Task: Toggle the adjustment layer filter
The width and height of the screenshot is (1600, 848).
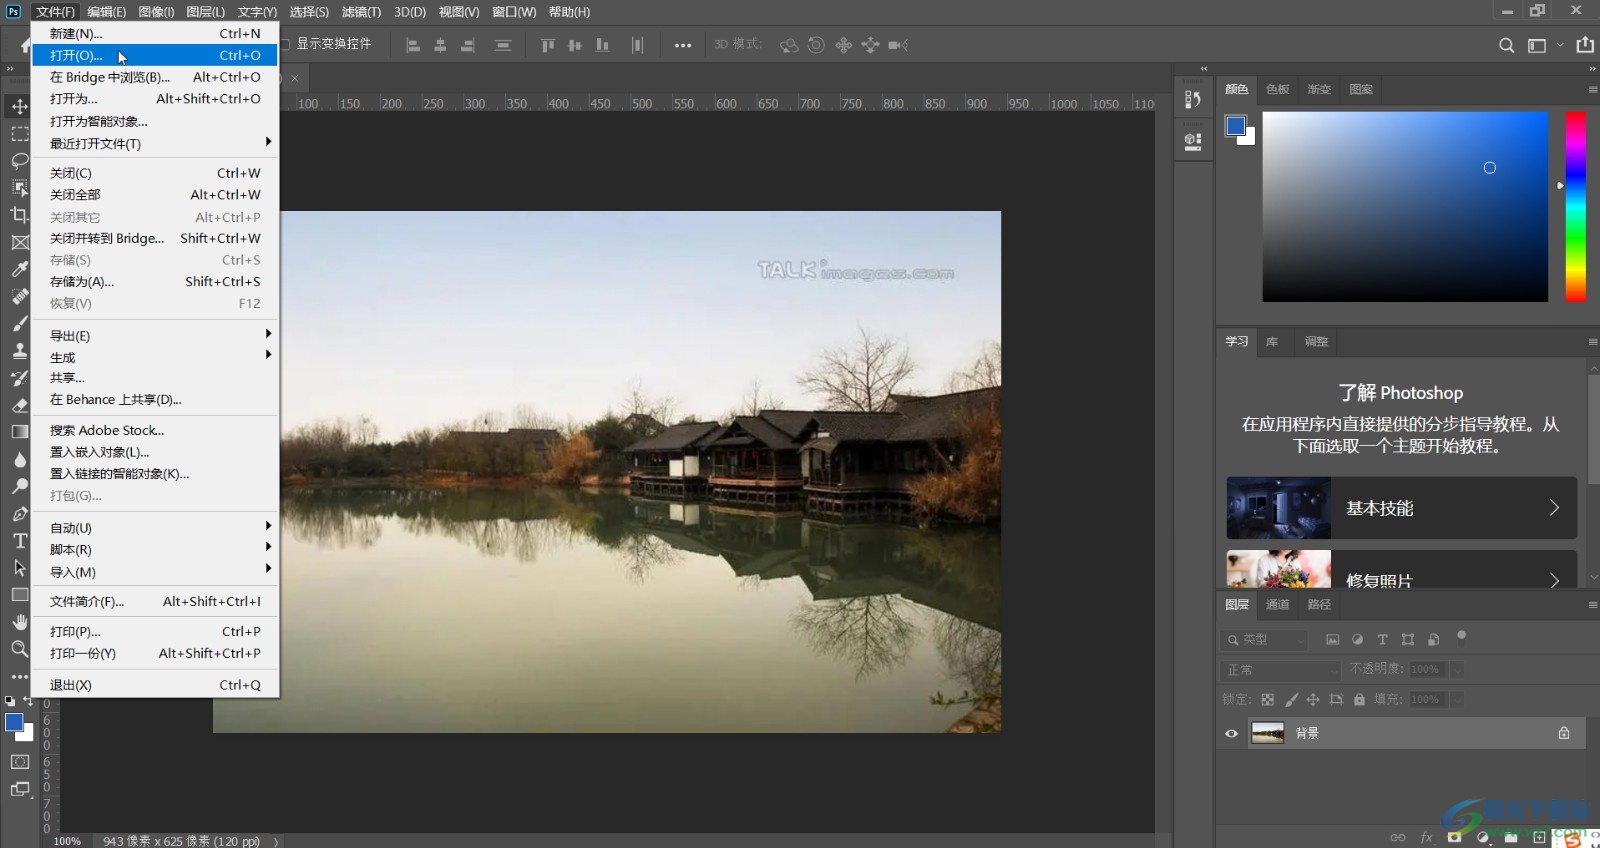Action: 1357,639
